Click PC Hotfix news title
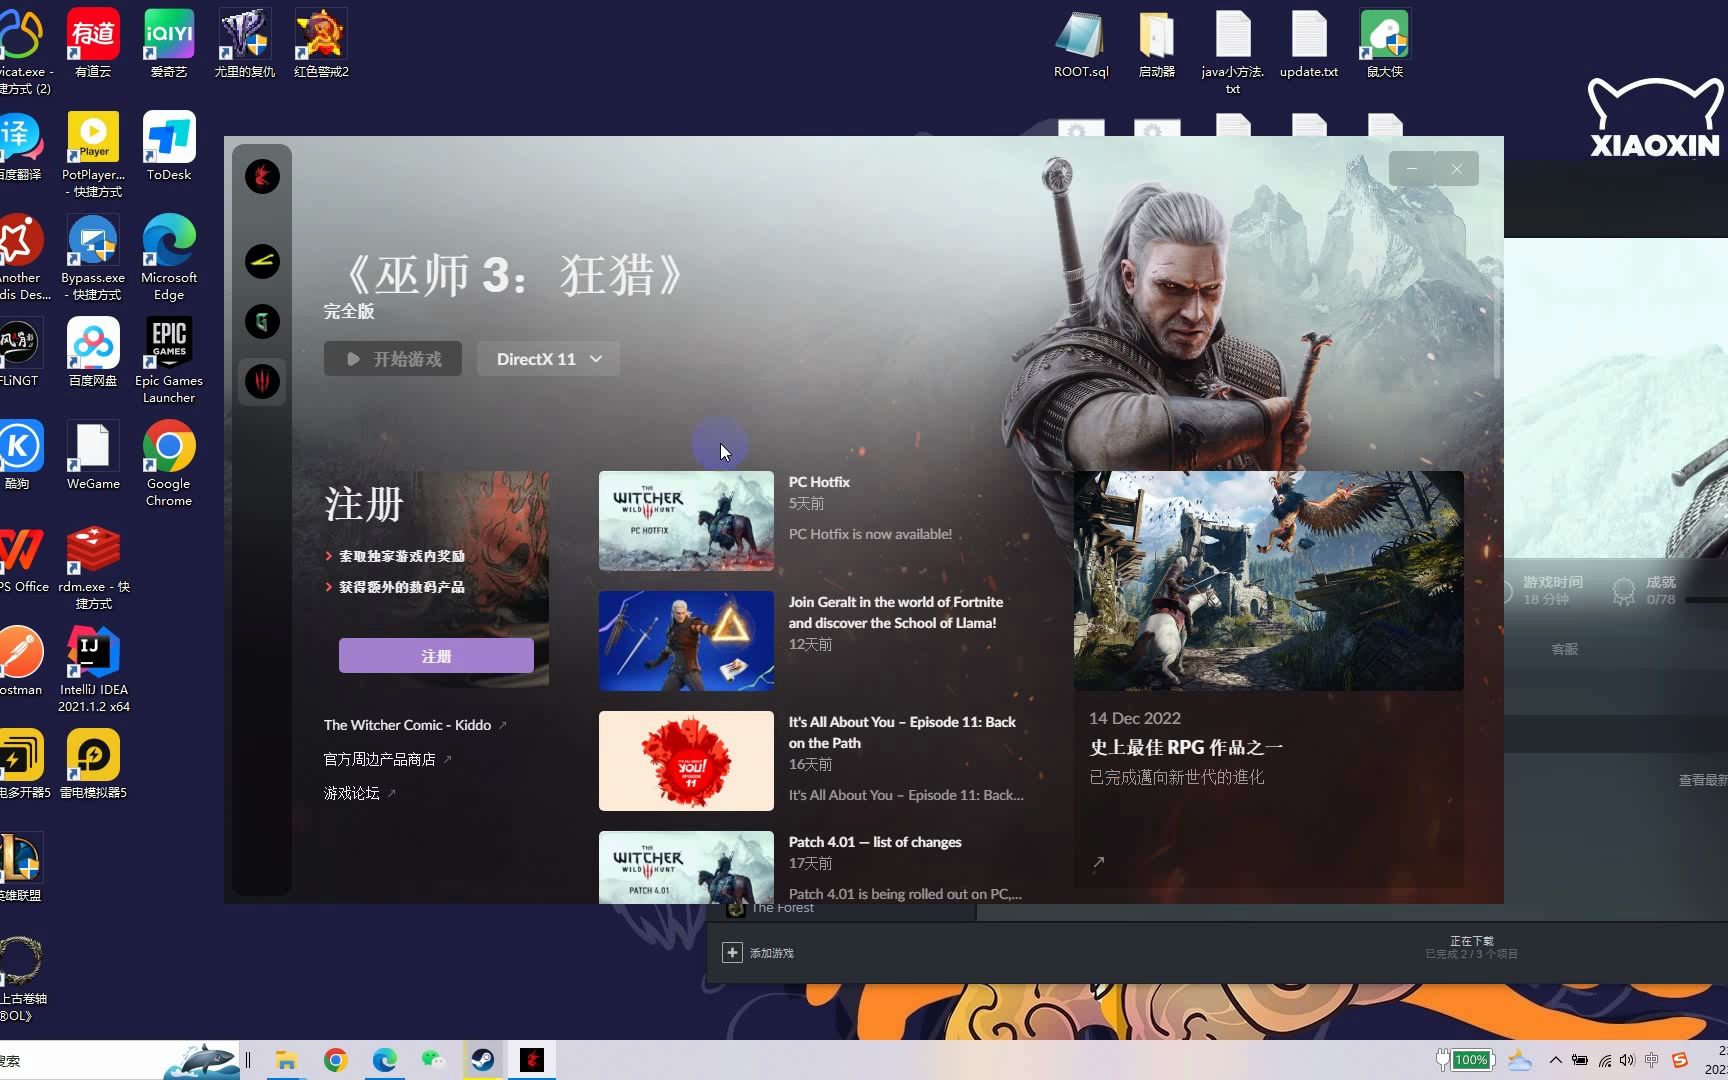The height and width of the screenshot is (1080, 1728). (819, 482)
